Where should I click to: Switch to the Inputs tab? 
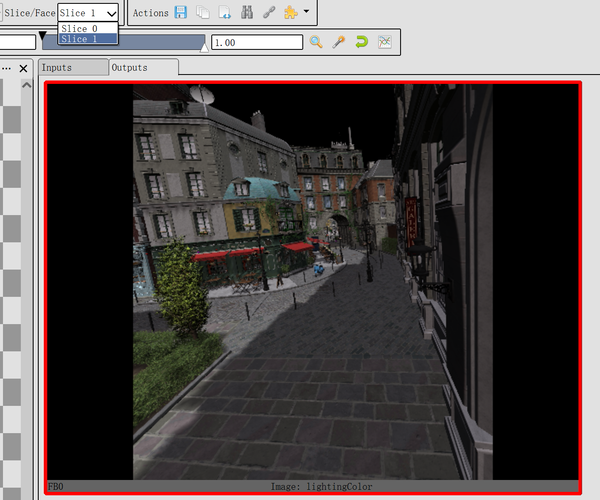coord(73,67)
